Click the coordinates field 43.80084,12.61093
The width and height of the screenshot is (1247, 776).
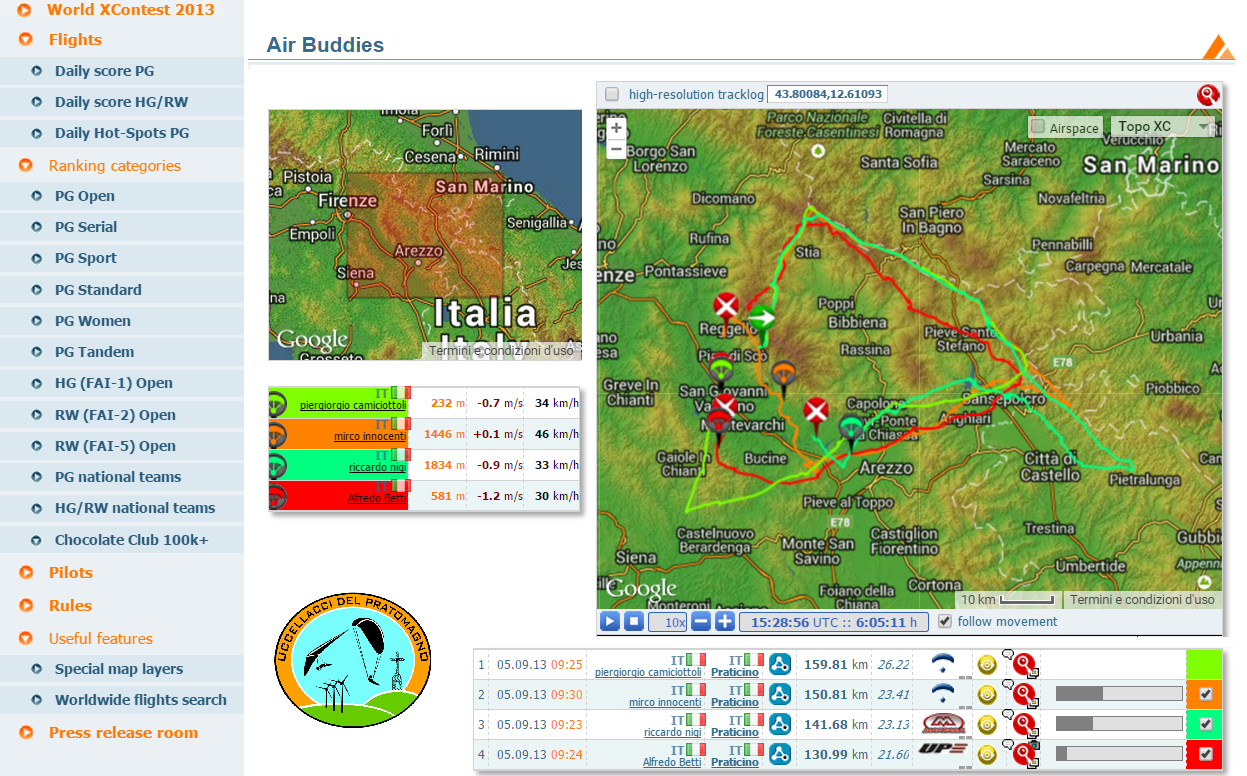[827, 94]
